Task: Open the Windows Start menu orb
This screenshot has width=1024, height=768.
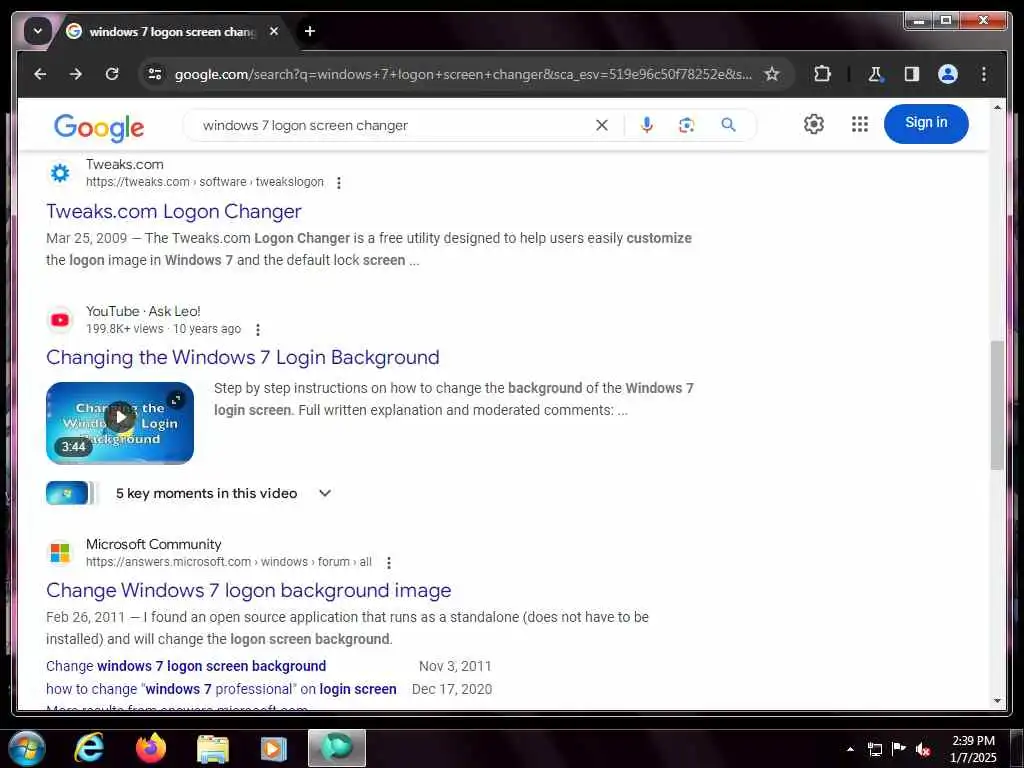Action: pos(26,748)
